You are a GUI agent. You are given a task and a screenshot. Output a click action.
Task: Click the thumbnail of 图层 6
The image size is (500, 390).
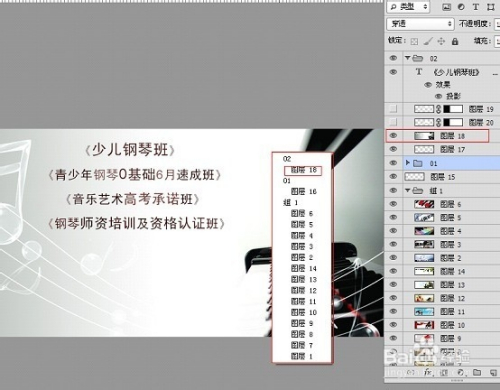tap(424, 204)
